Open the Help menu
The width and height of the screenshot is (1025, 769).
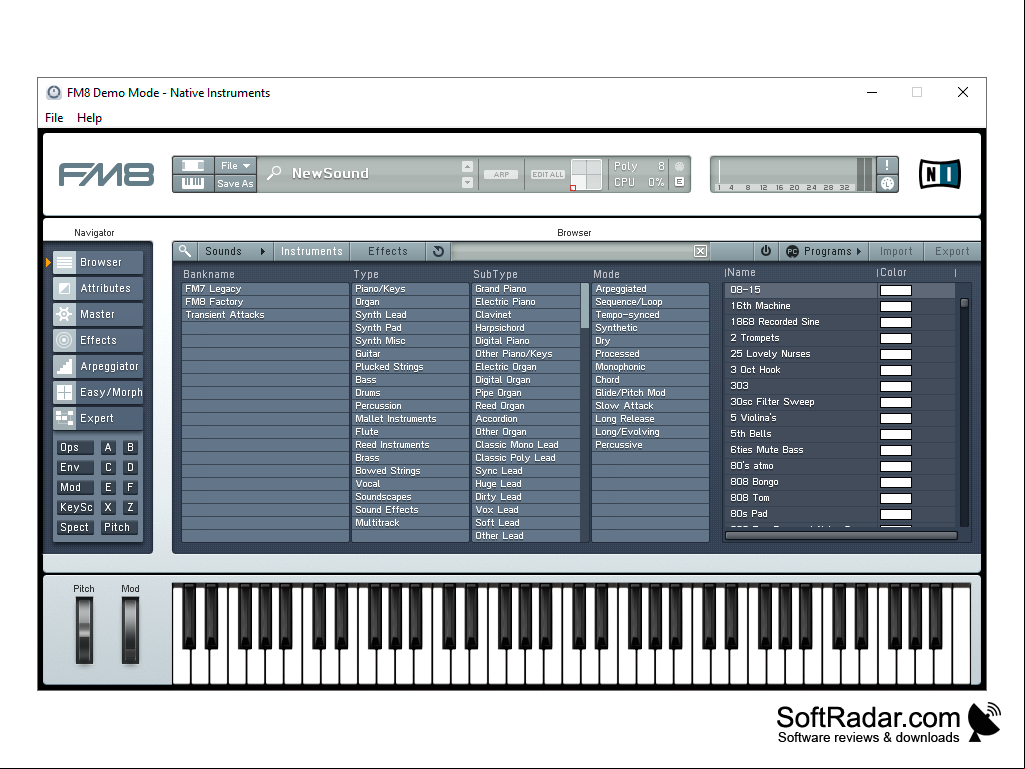pos(90,118)
